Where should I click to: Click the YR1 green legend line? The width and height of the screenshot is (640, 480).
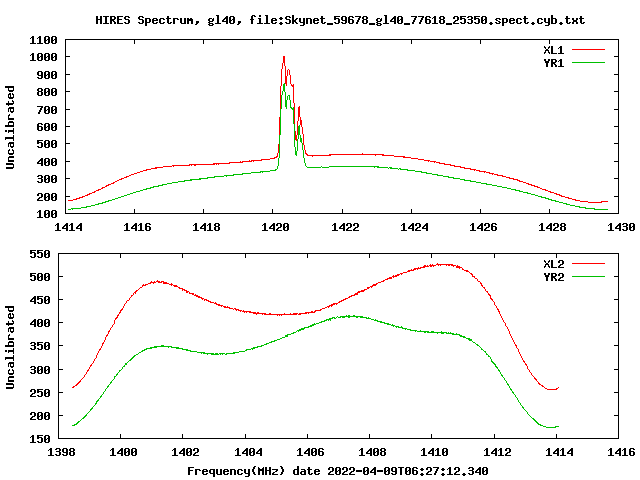tap(588, 63)
